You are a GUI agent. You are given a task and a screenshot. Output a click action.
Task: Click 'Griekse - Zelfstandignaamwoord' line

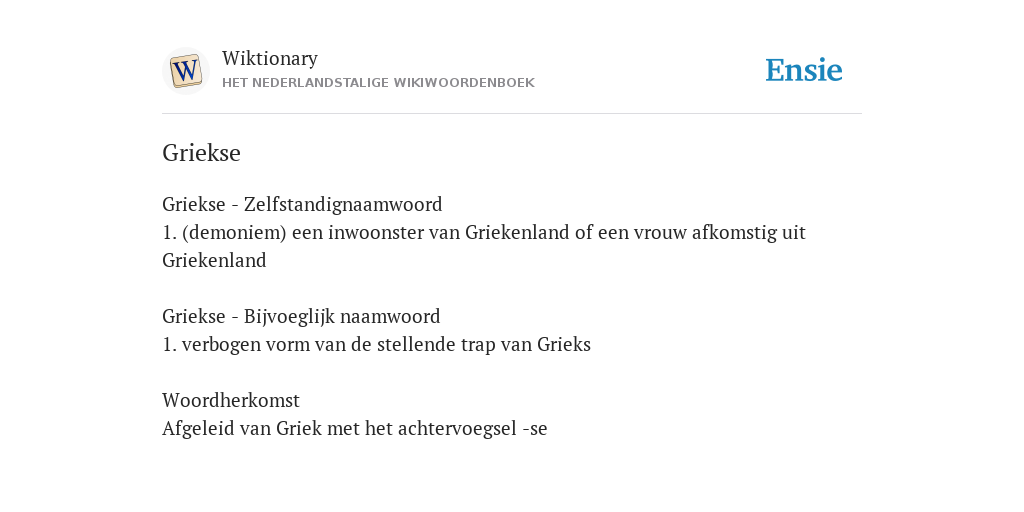click(302, 204)
